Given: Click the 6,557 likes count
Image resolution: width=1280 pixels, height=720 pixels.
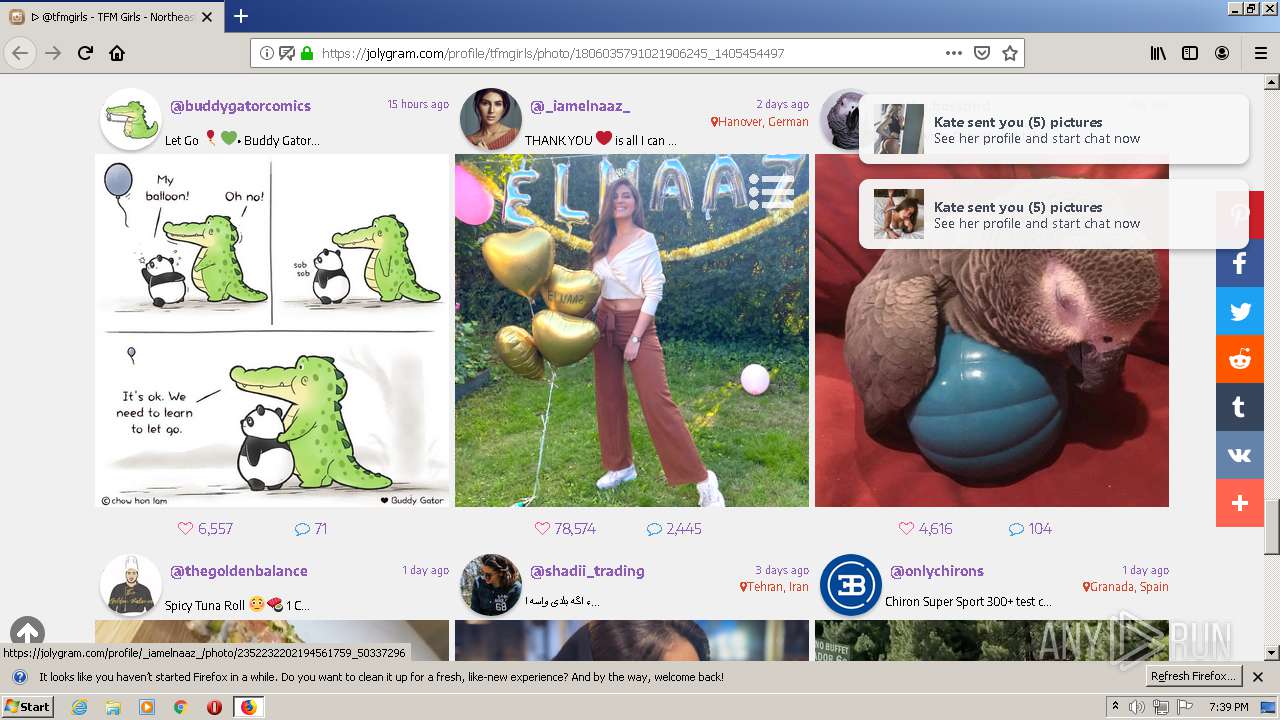Looking at the screenshot, I should pyautogui.click(x=215, y=528).
